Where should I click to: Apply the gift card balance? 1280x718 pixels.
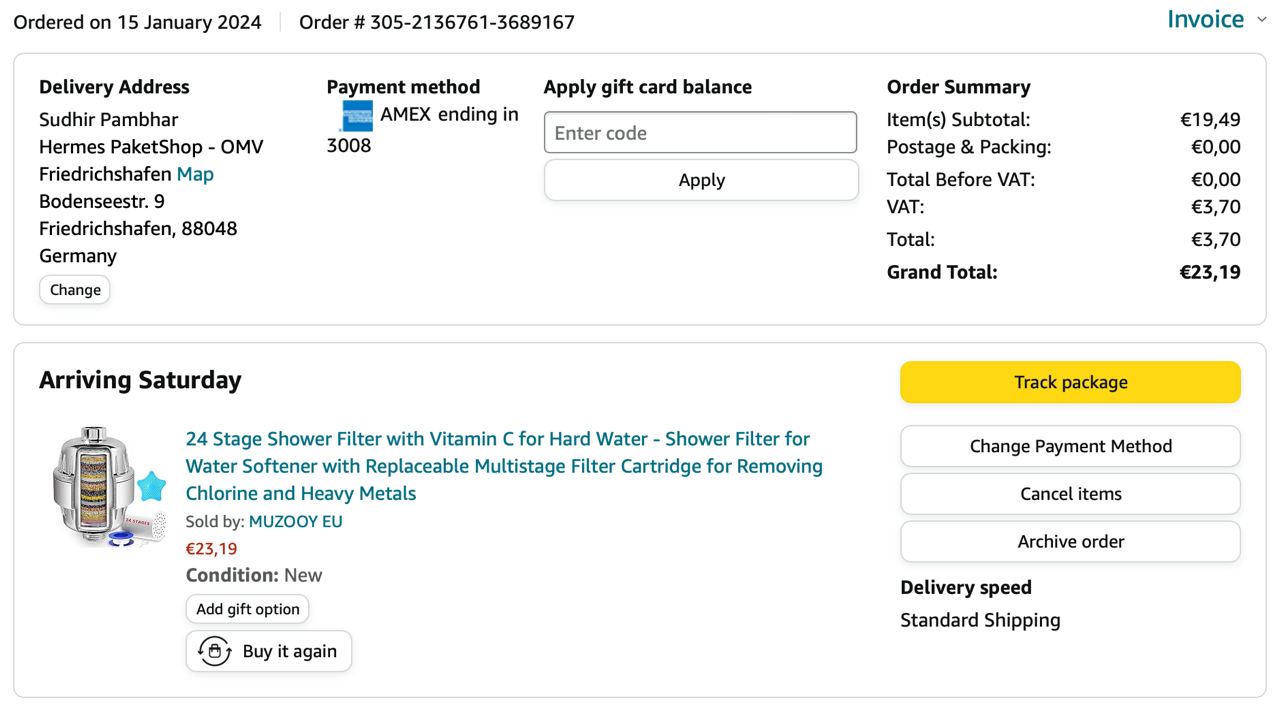[701, 180]
